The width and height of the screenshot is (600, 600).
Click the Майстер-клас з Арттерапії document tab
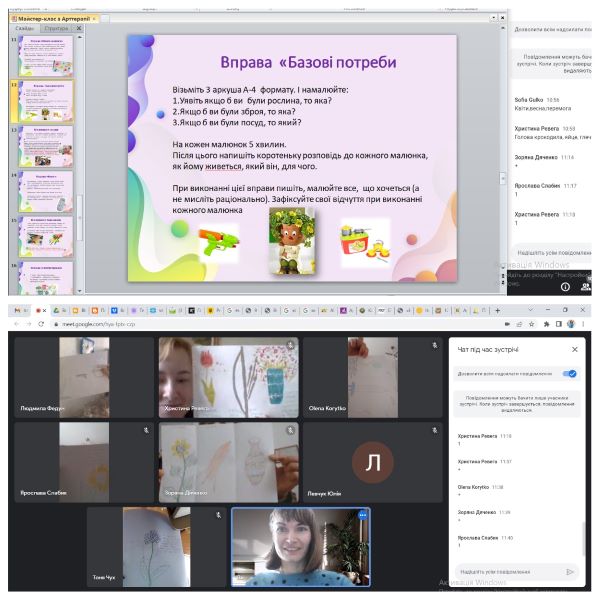[x=54, y=18]
